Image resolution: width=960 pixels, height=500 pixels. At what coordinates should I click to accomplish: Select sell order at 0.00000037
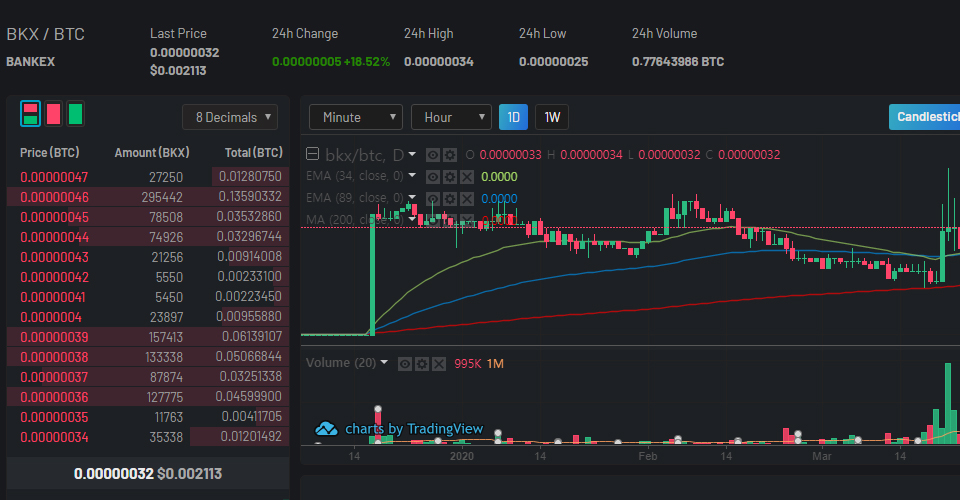(x=148, y=377)
